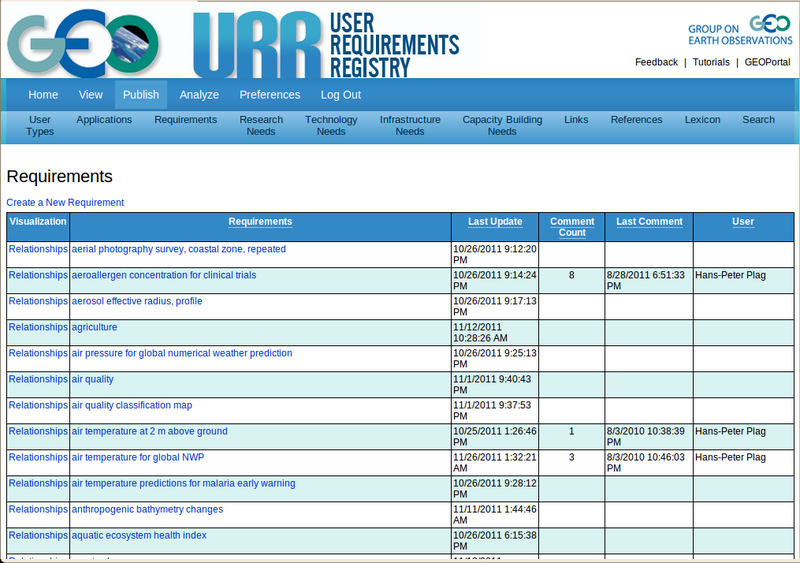Open the Lexicon tab
800x563 pixels.
pos(702,120)
